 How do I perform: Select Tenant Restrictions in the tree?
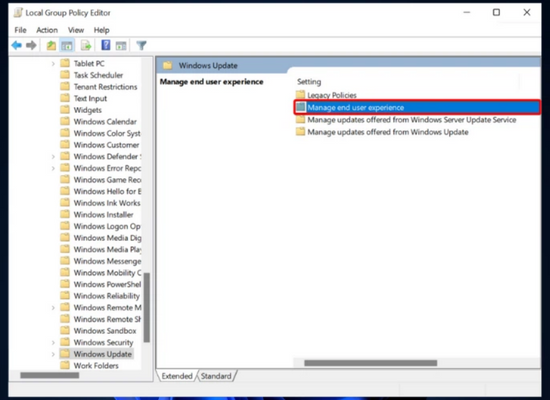coord(105,87)
